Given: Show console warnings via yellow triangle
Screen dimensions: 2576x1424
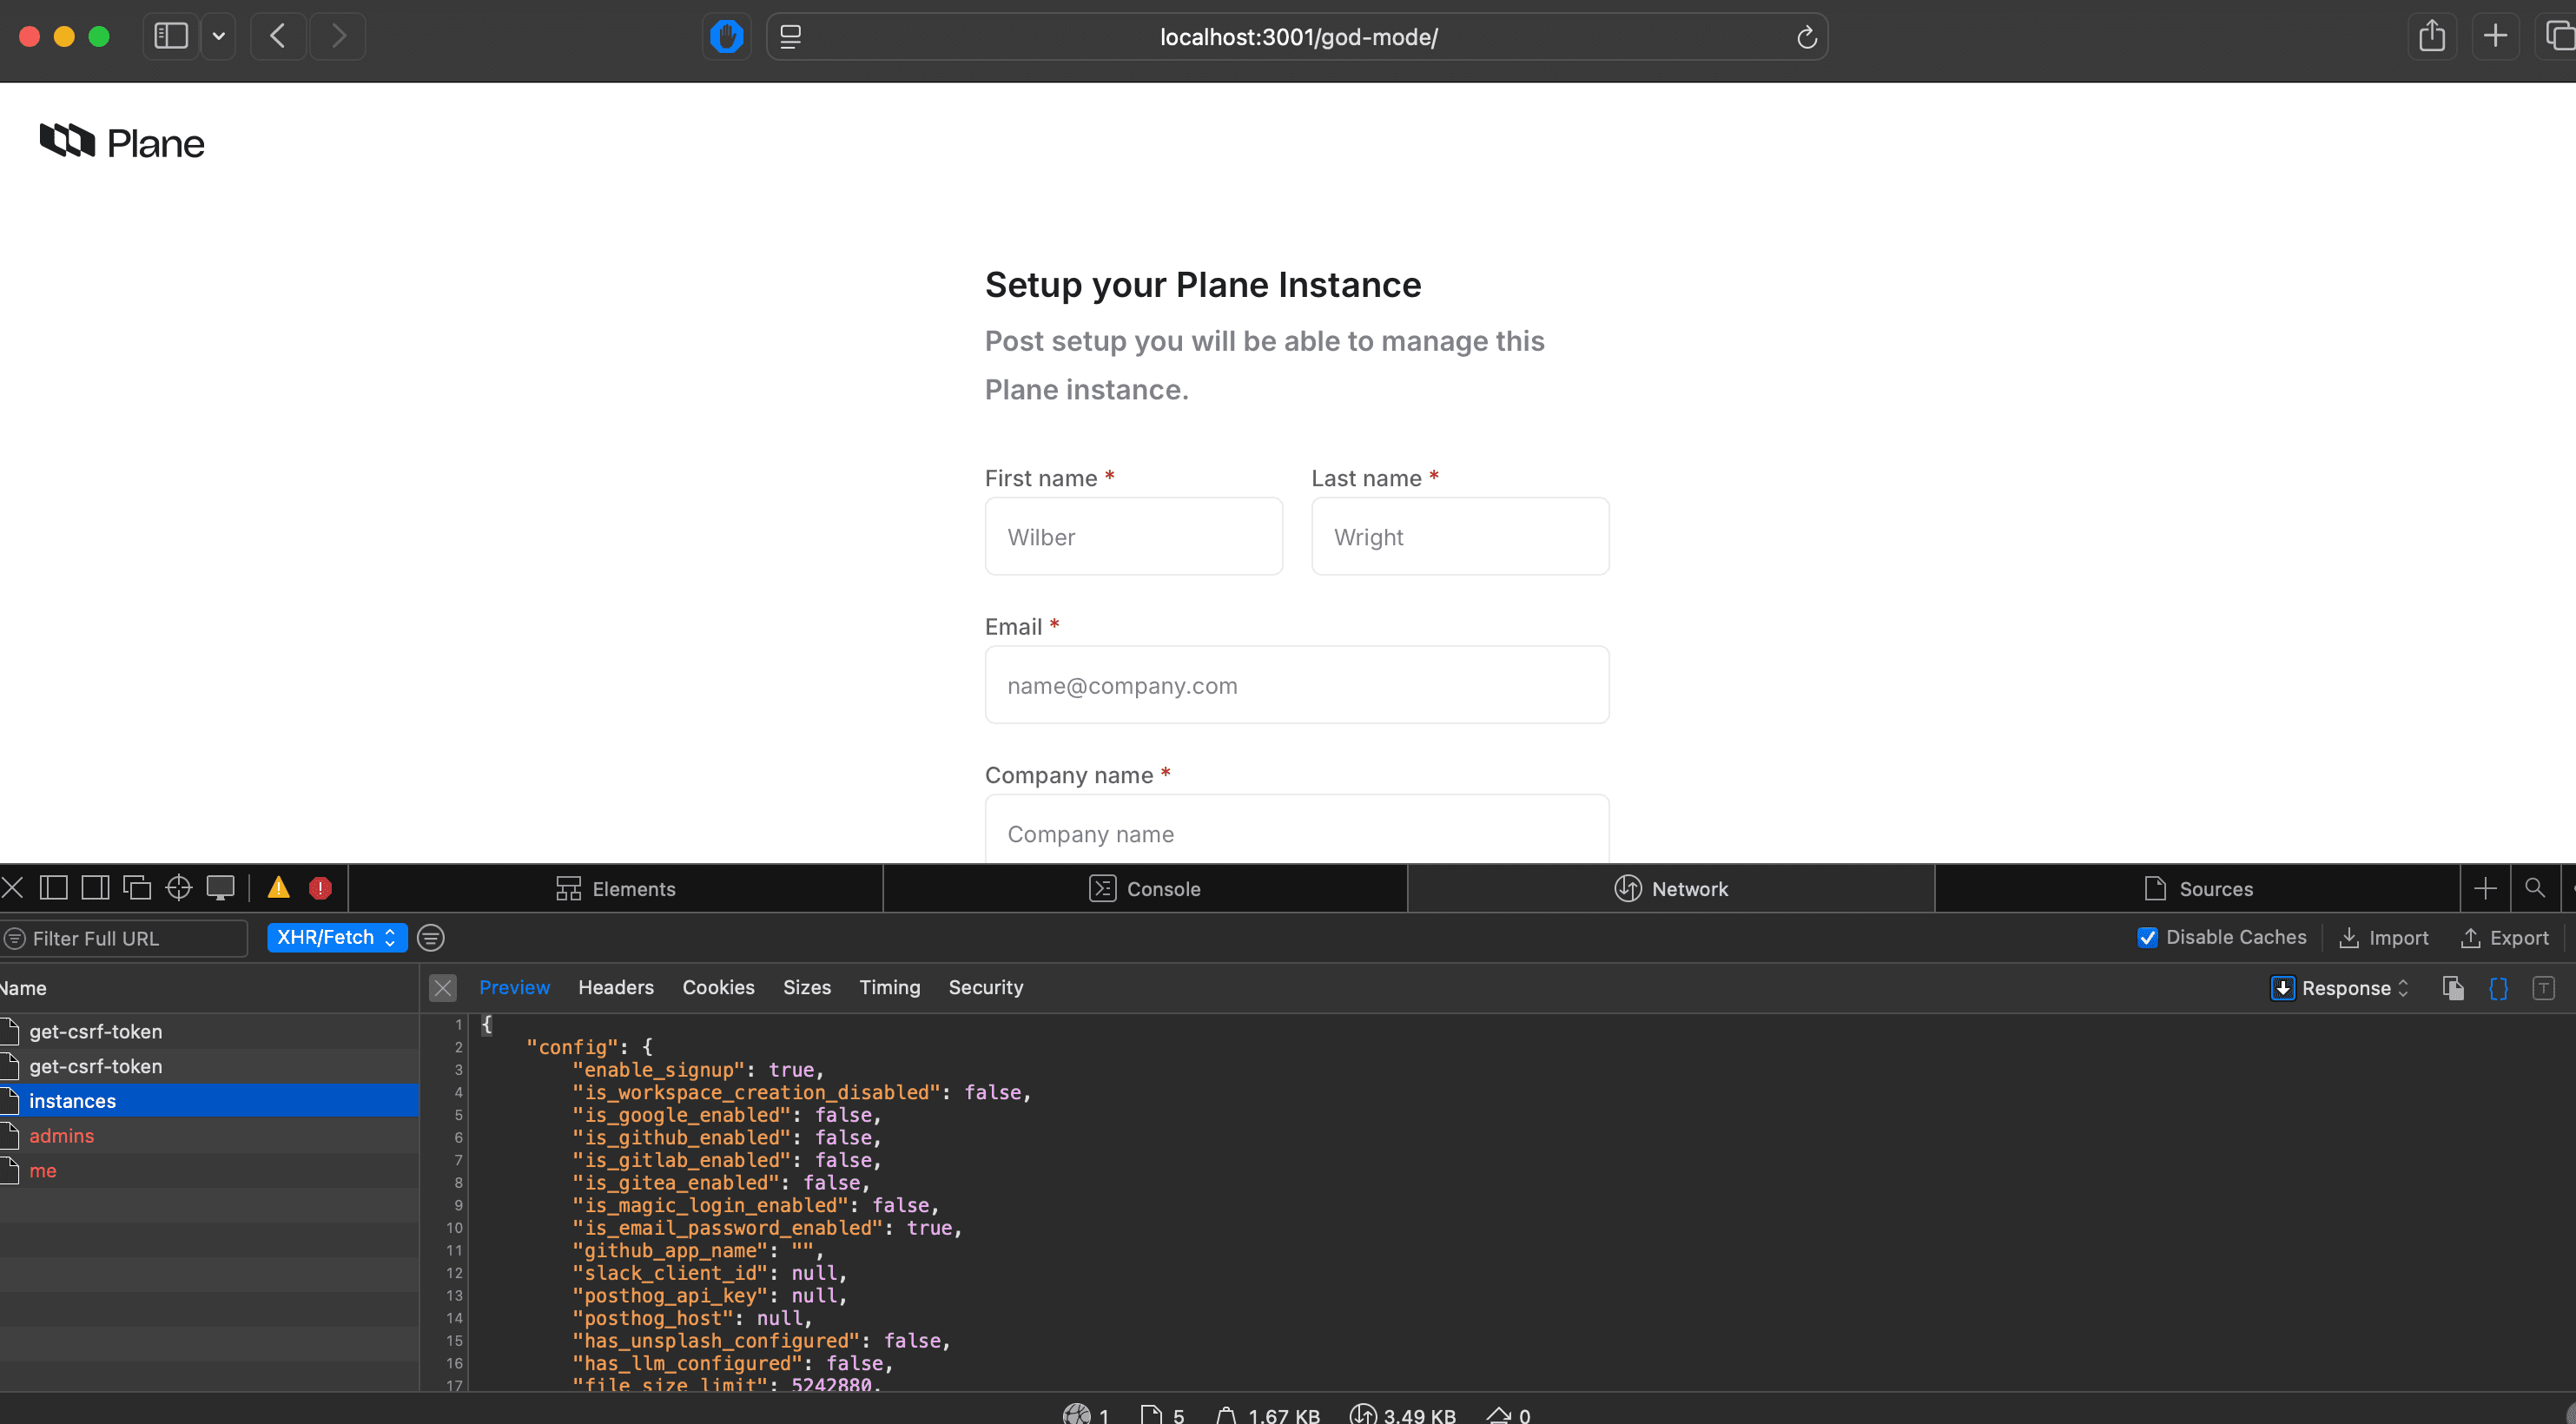Looking at the screenshot, I should 278,888.
